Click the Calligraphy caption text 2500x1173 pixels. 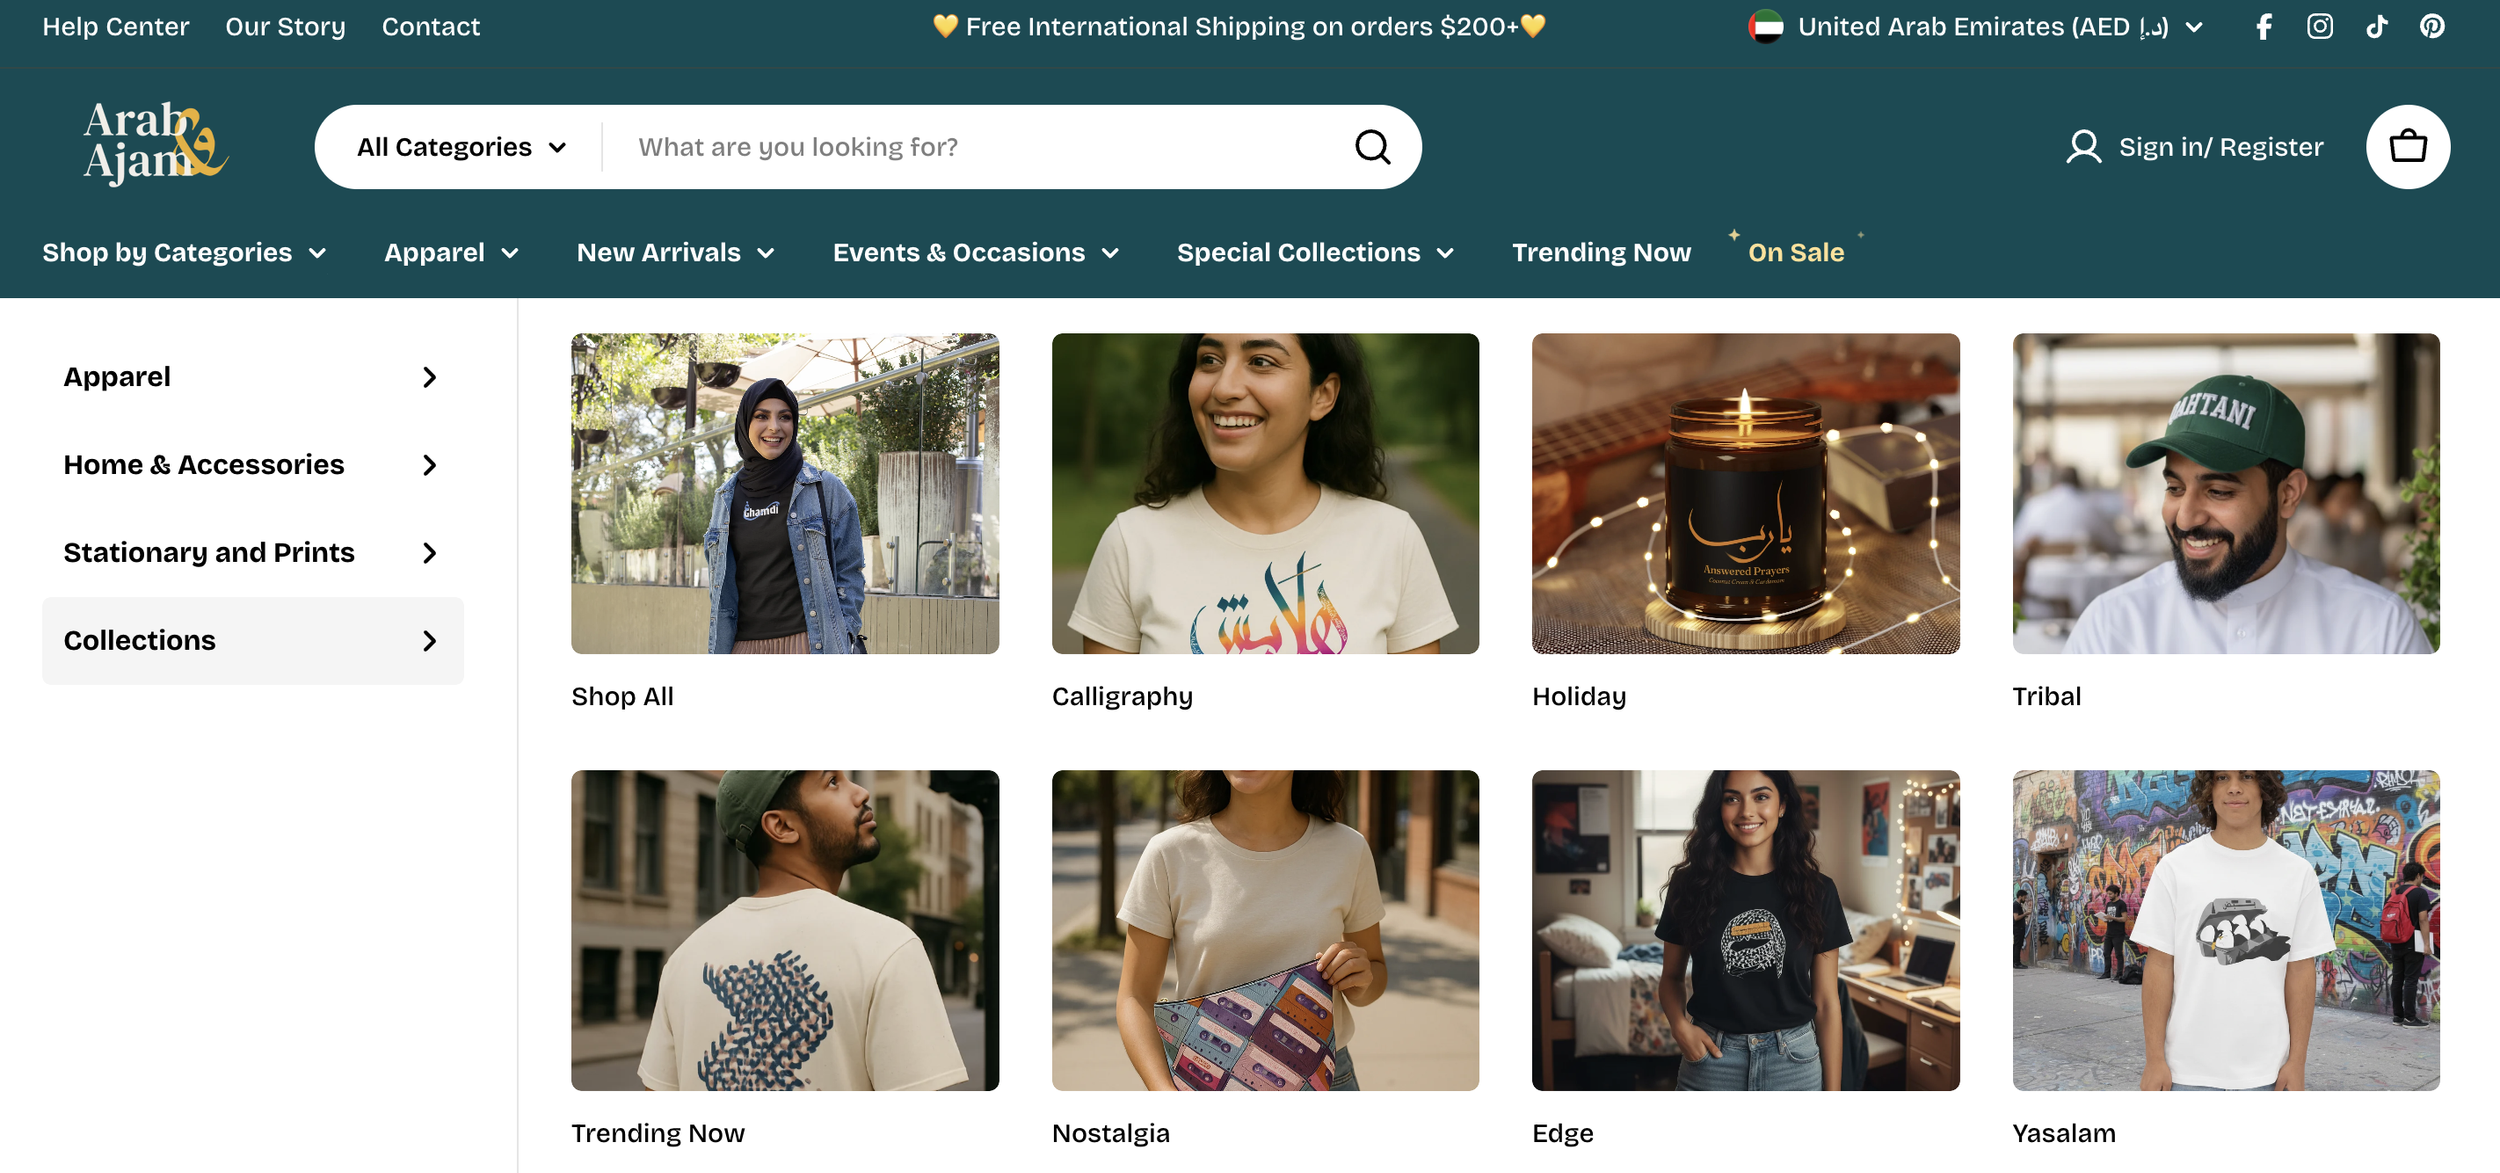1122,697
